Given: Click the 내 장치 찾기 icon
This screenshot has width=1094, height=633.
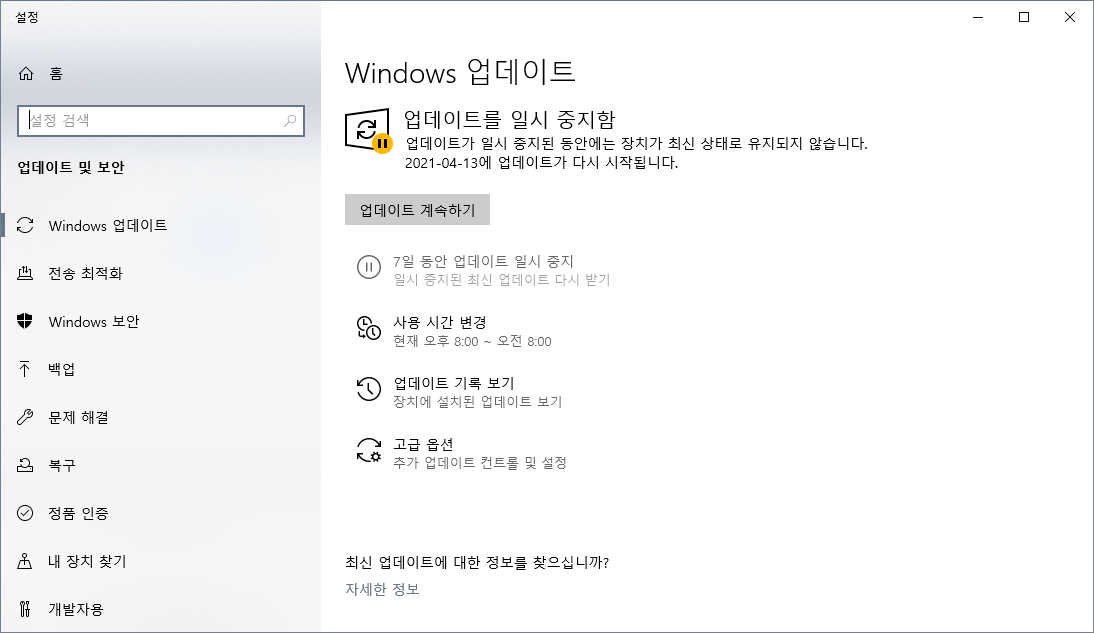Looking at the screenshot, I should point(25,561).
